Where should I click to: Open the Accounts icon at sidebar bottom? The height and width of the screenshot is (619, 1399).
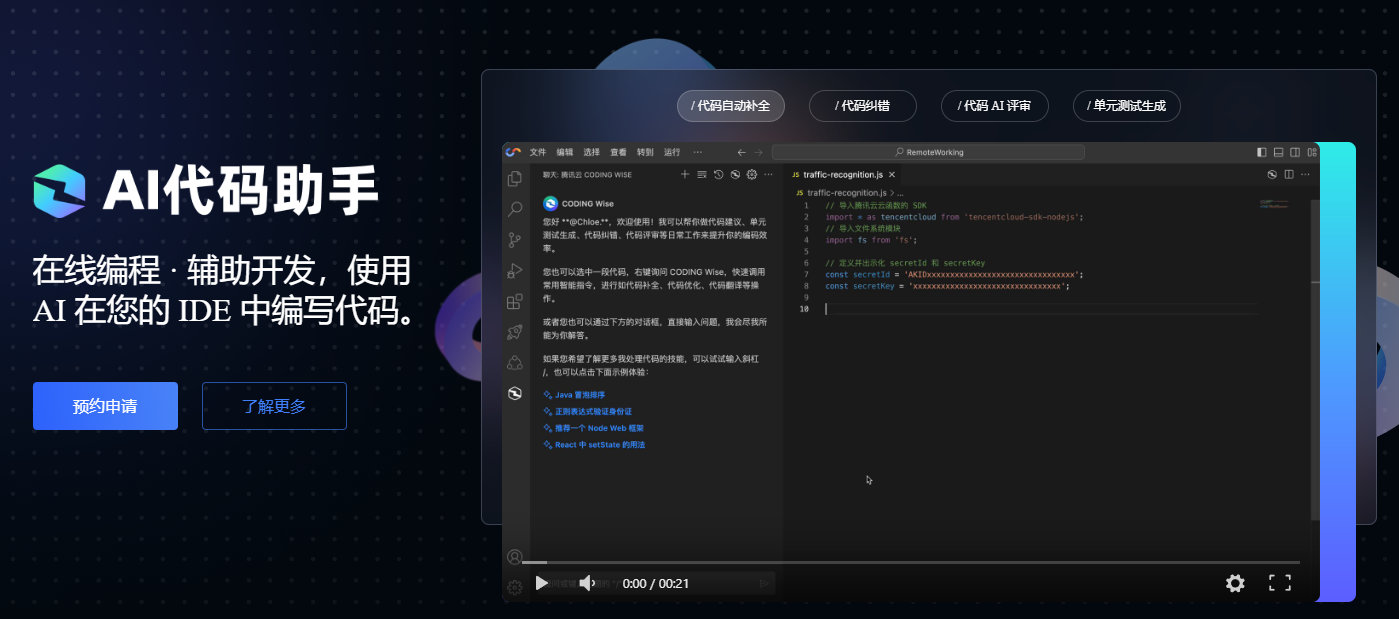(514, 557)
